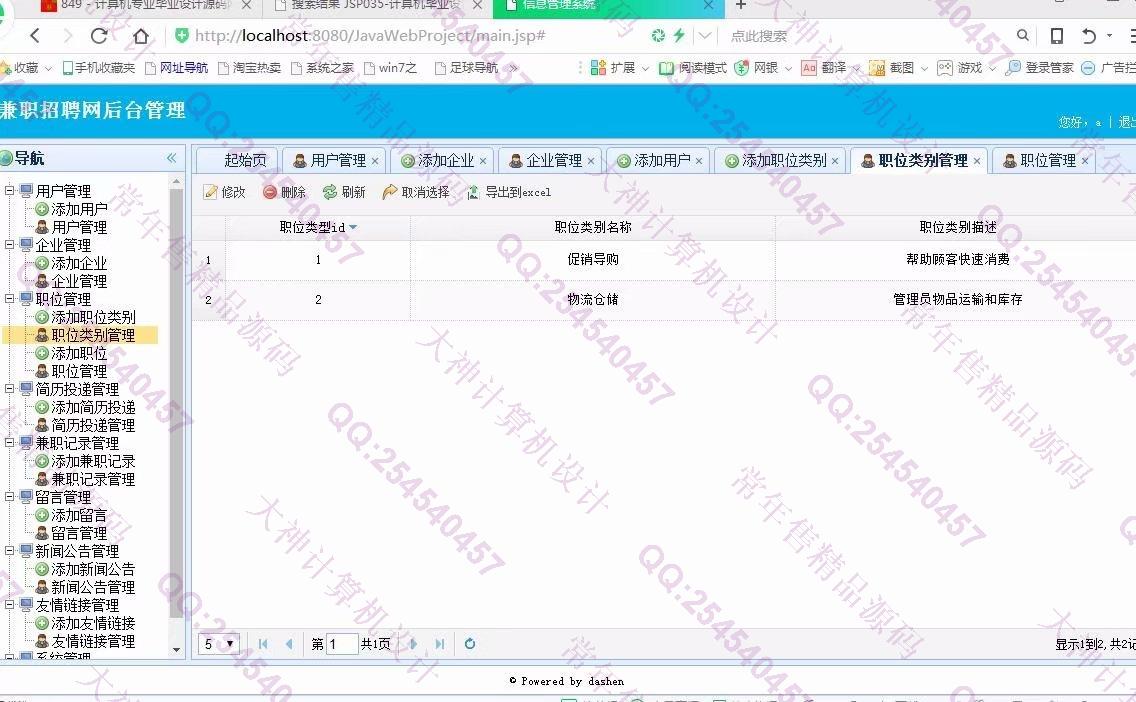The height and width of the screenshot is (702, 1136).
Task: Click 职位类别描述 column header
Action: 958,227
